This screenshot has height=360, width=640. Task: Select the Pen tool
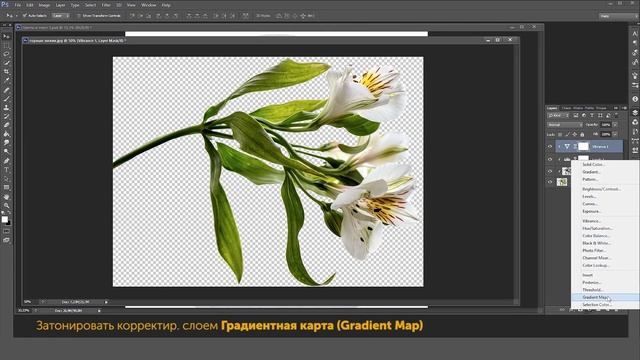6,161
